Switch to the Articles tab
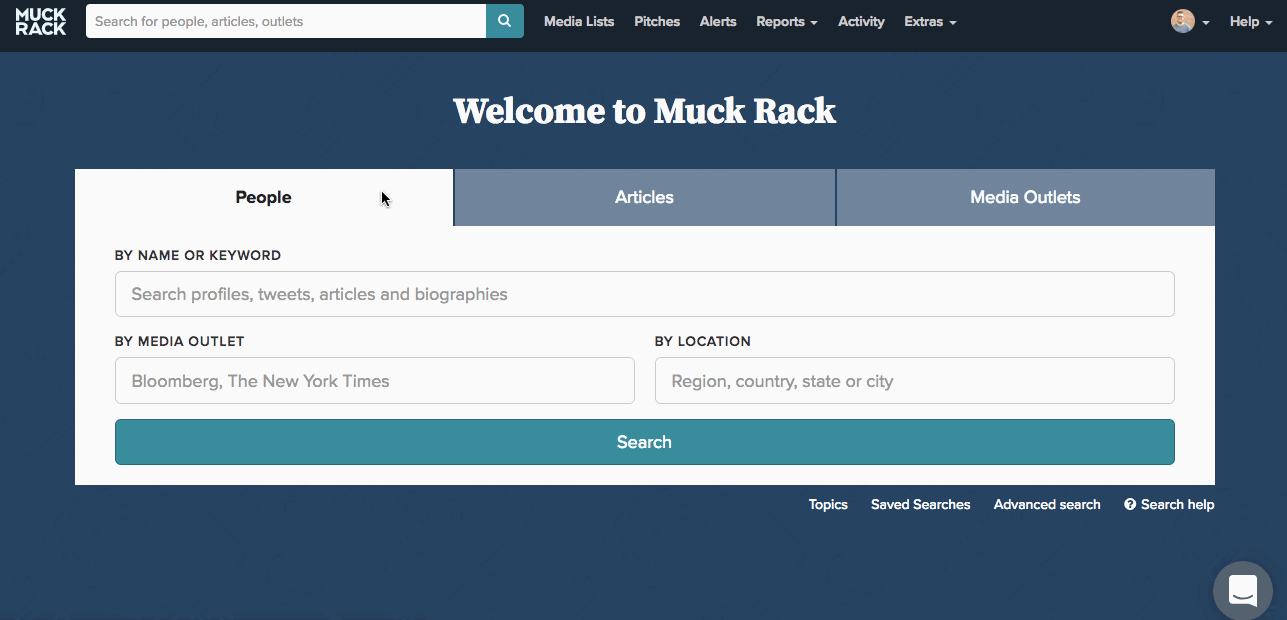The width and height of the screenshot is (1287, 620). pyautogui.click(x=644, y=197)
